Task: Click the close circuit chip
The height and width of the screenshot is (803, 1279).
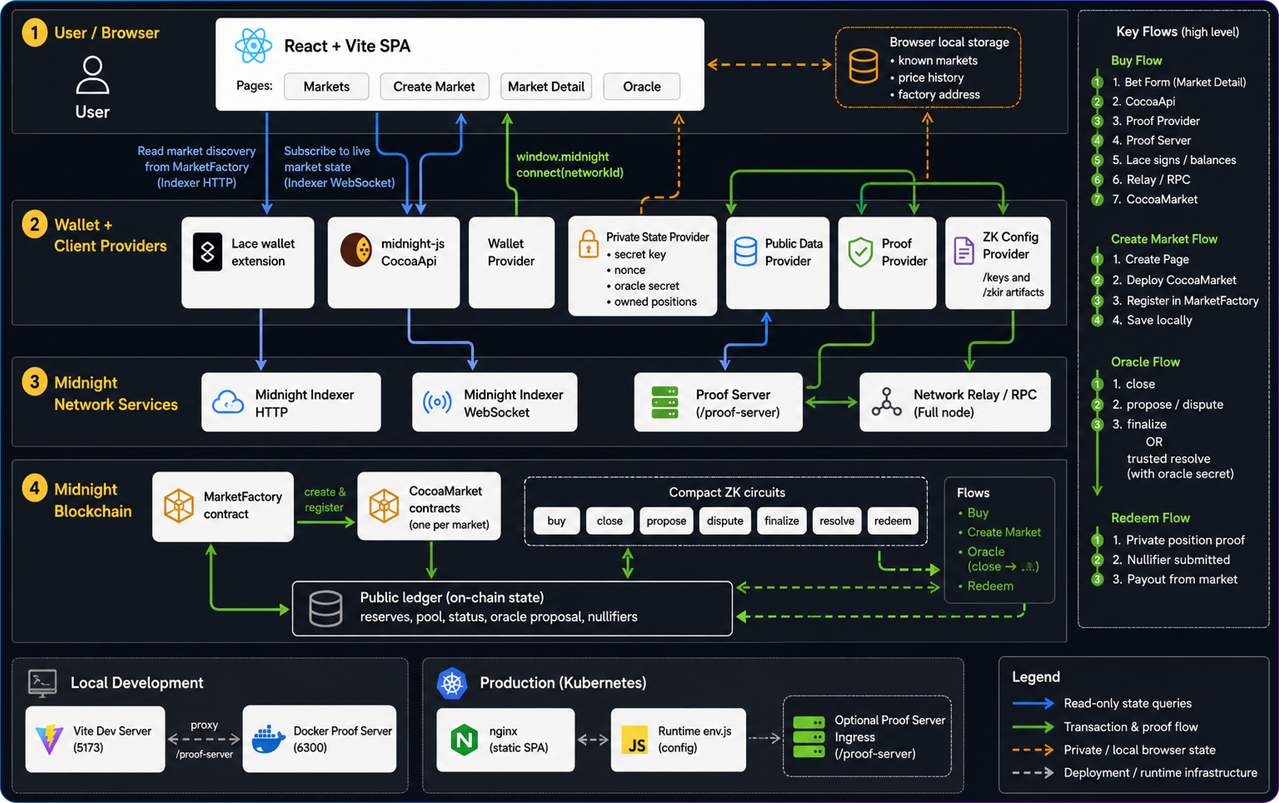Action: pyautogui.click(x=610, y=521)
